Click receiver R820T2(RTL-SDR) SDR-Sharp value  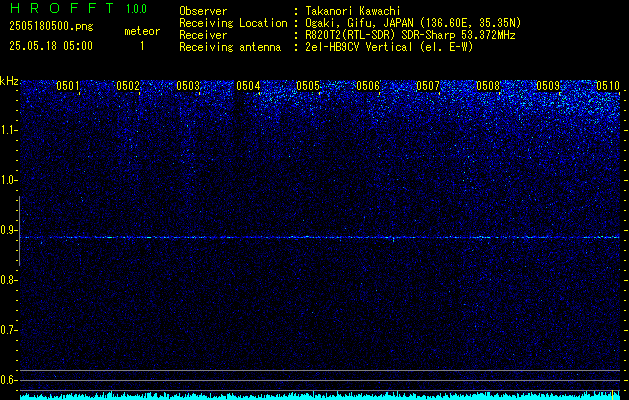coord(410,35)
